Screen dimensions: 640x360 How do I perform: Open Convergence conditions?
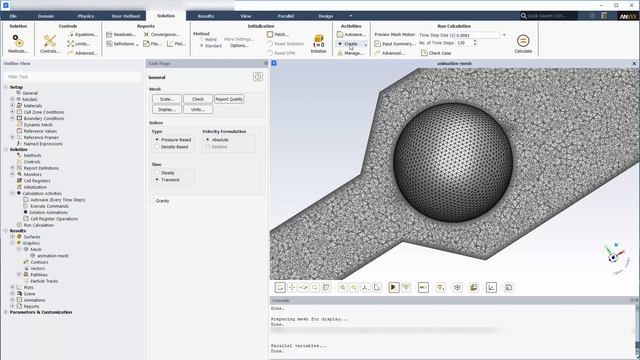pos(162,35)
